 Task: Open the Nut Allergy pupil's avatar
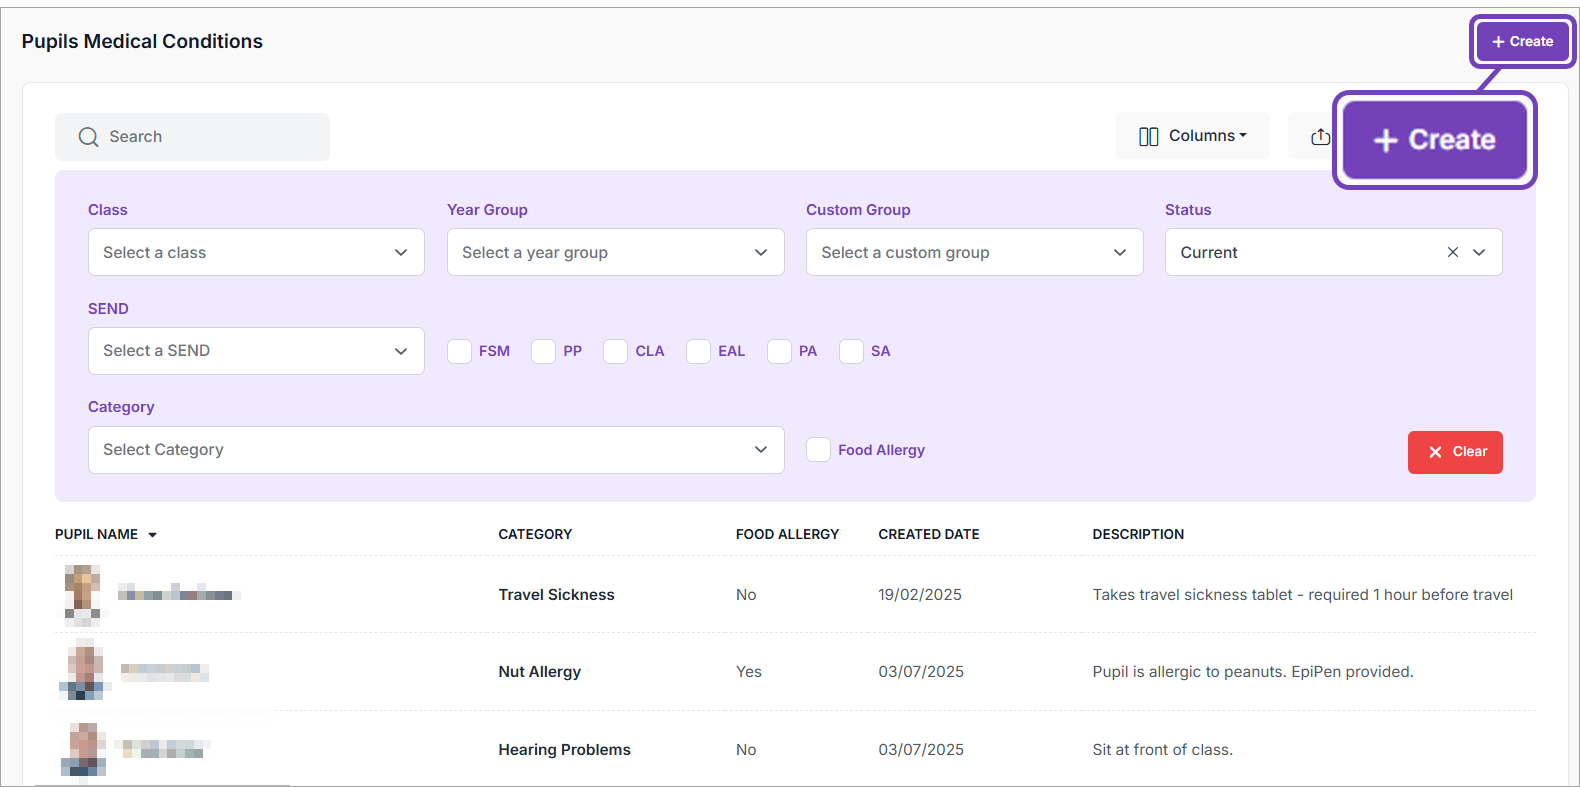83,672
